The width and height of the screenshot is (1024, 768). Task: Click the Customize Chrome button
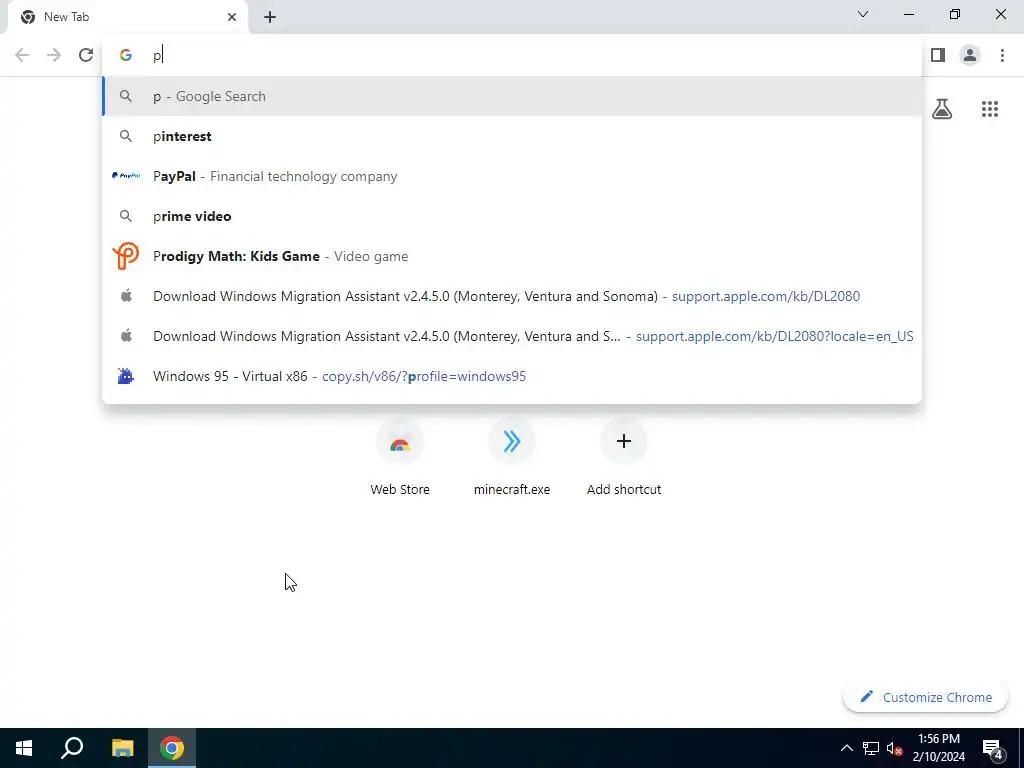point(925,697)
